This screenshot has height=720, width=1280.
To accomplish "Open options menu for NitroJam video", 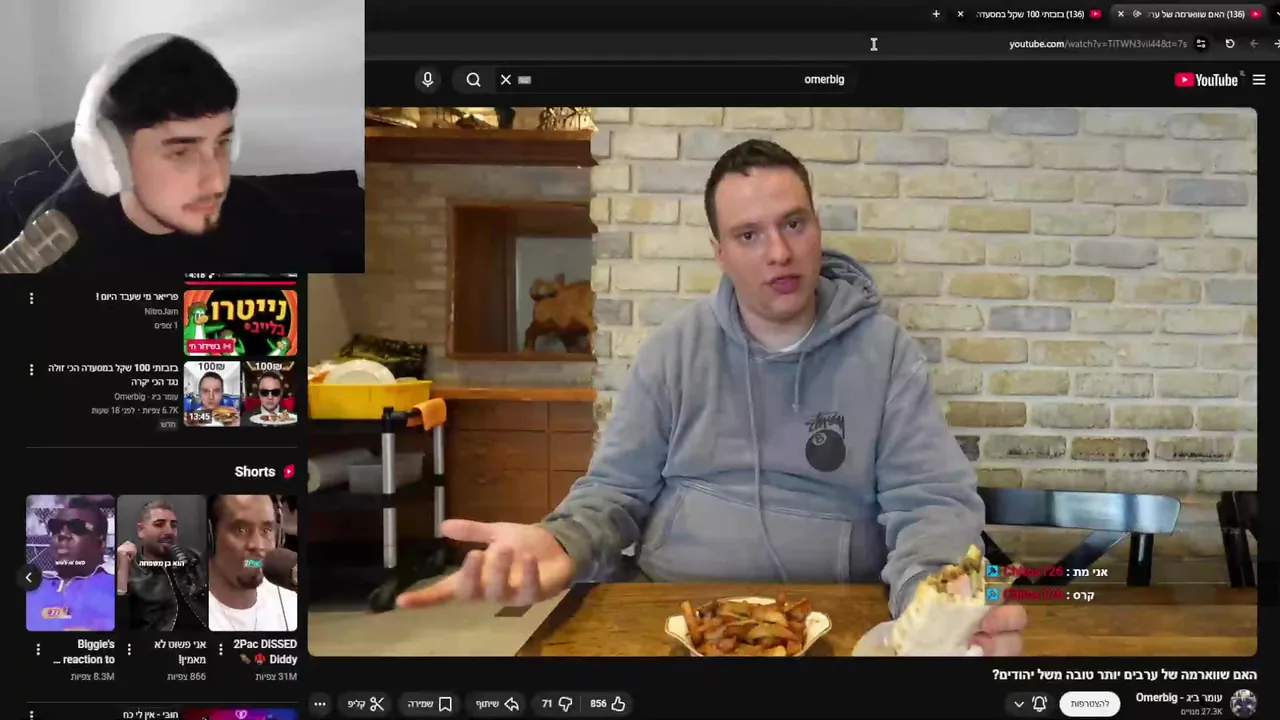I will pyautogui.click(x=31, y=298).
